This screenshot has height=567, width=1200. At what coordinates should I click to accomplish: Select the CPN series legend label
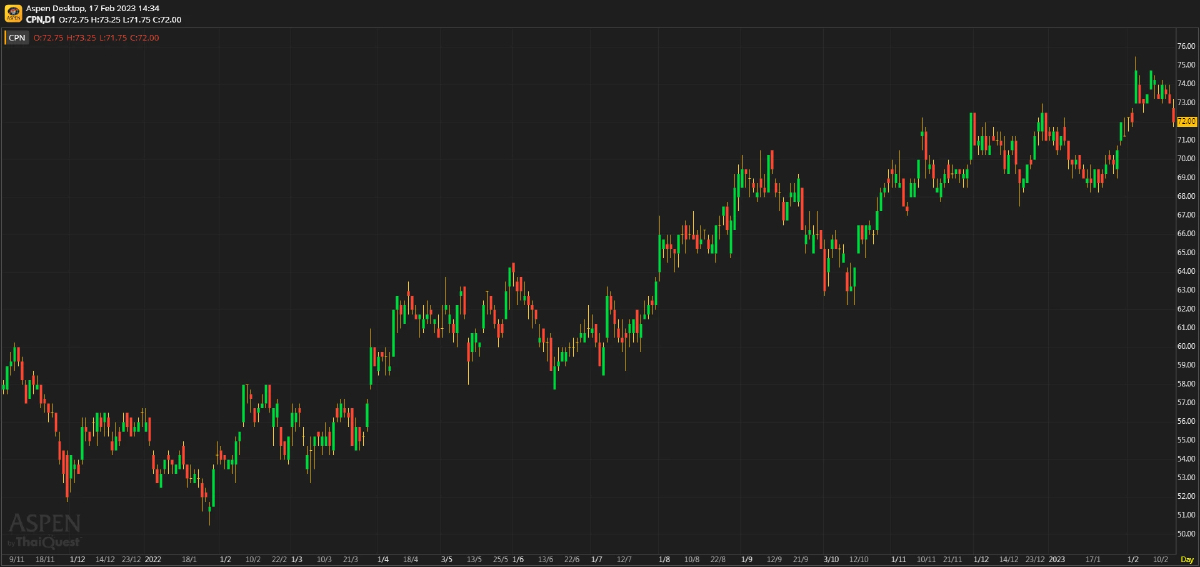(17, 38)
